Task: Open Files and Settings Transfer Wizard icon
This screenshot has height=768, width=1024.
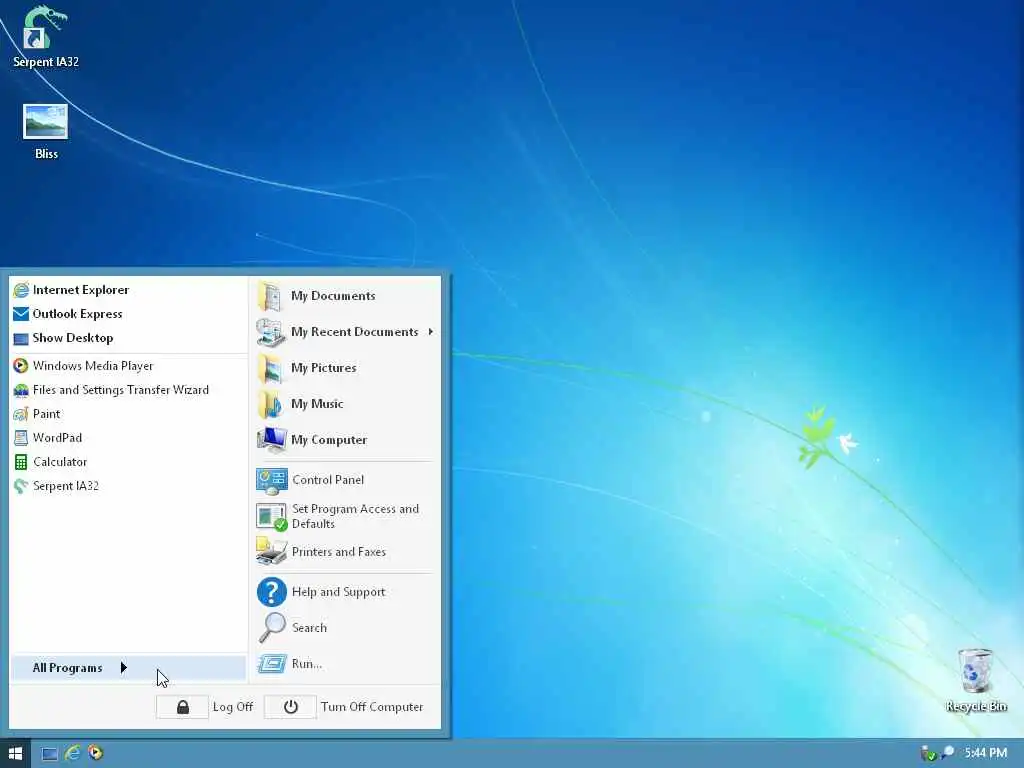Action: [x=21, y=390]
